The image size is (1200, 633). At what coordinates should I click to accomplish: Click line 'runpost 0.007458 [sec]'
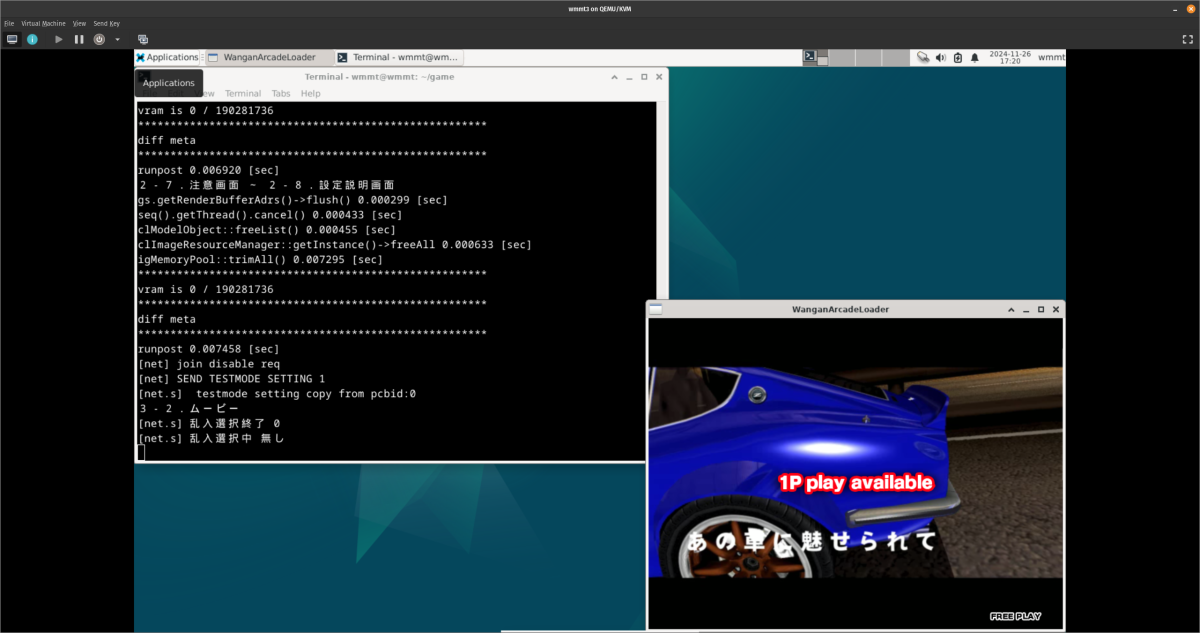[x=208, y=349]
